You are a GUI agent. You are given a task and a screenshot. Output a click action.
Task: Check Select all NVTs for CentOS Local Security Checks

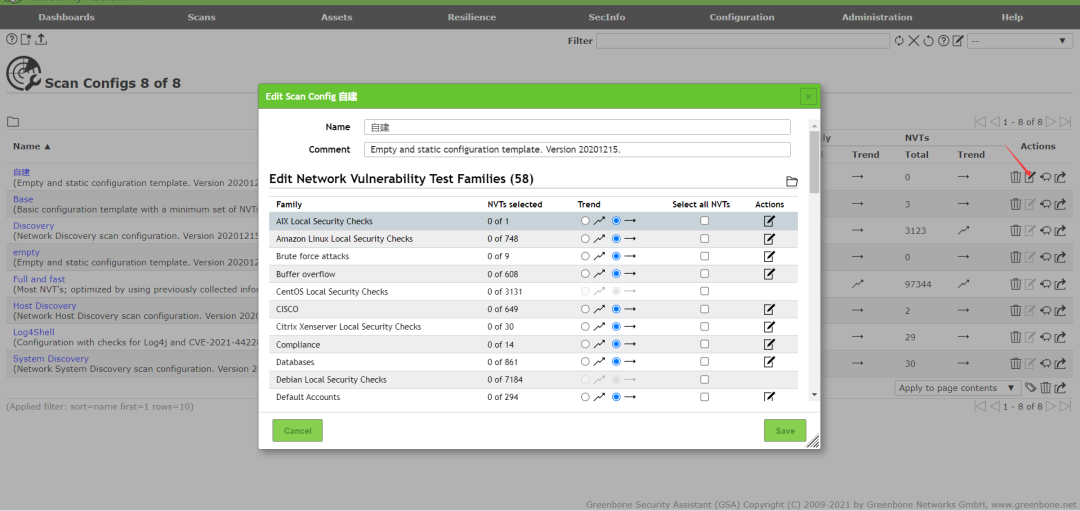704,291
